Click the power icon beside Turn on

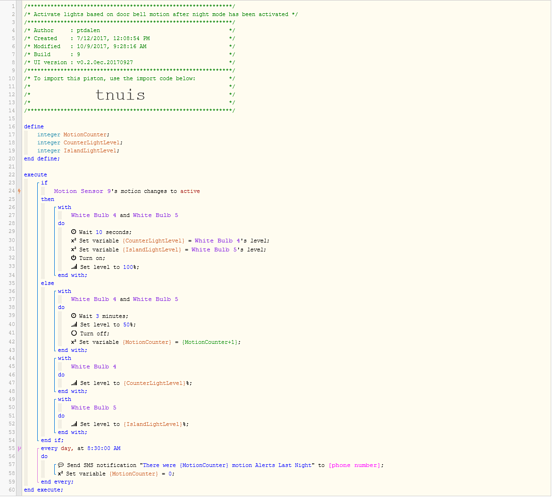pyautogui.click(x=74, y=259)
